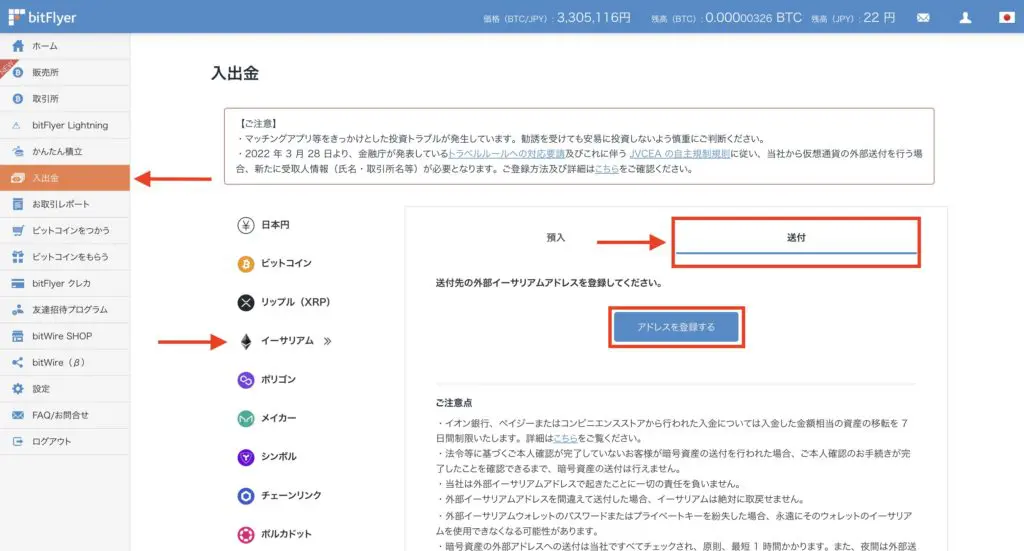Click the Ethereum diamond icon
The width and height of the screenshot is (1024, 551).
[x=246, y=341]
